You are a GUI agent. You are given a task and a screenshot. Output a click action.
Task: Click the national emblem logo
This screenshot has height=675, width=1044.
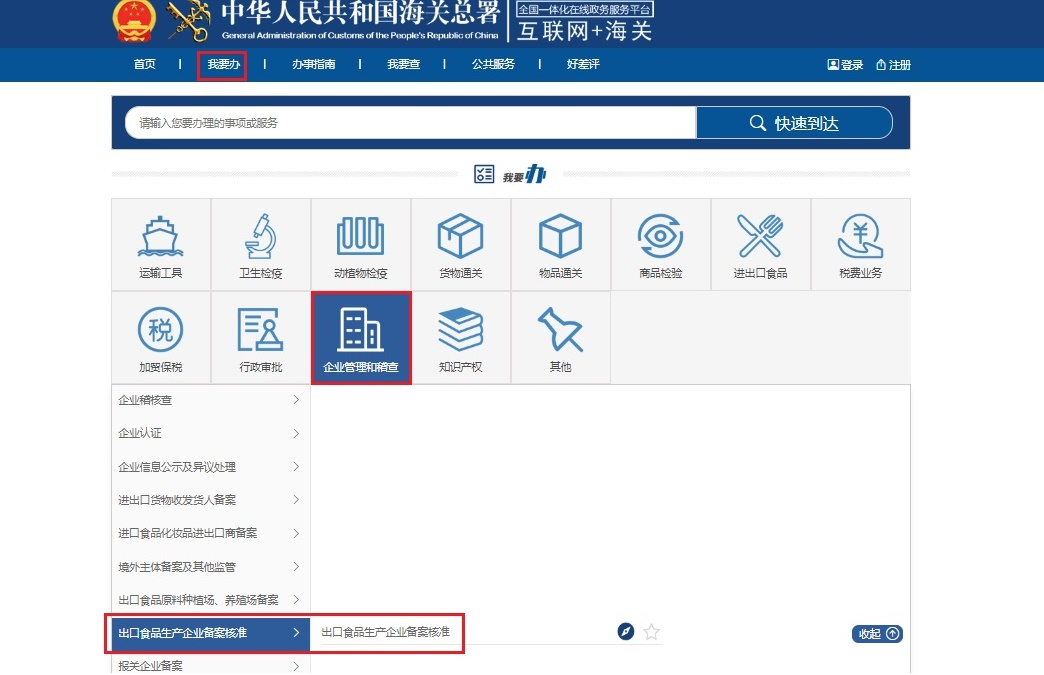134,21
